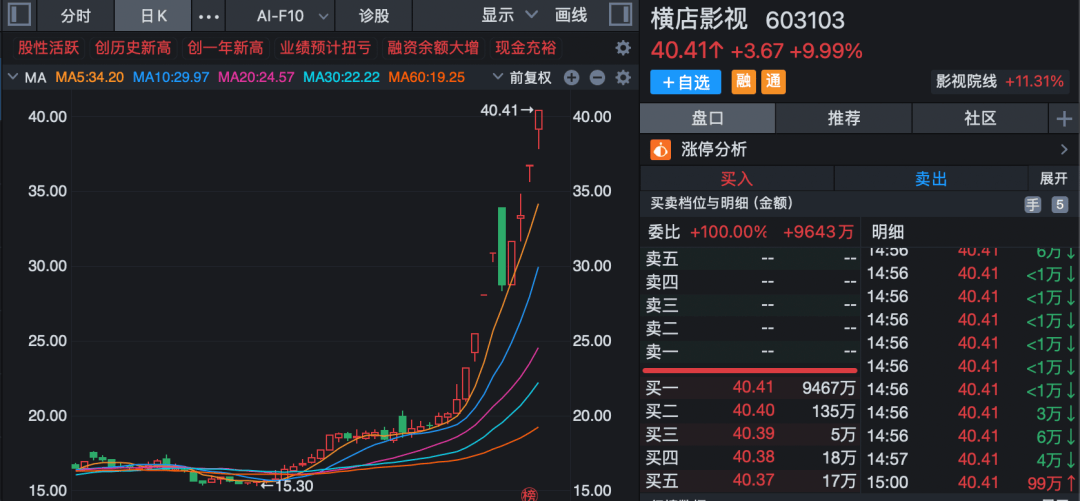Click the 榜 ranking marker on chart
The height and width of the screenshot is (501, 1080).
point(528,495)
